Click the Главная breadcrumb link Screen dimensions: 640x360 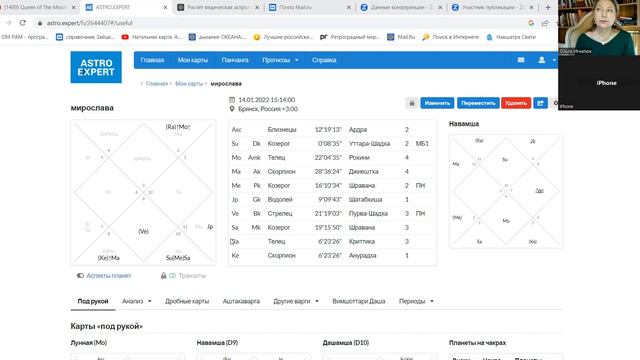(x=157, y=84)
